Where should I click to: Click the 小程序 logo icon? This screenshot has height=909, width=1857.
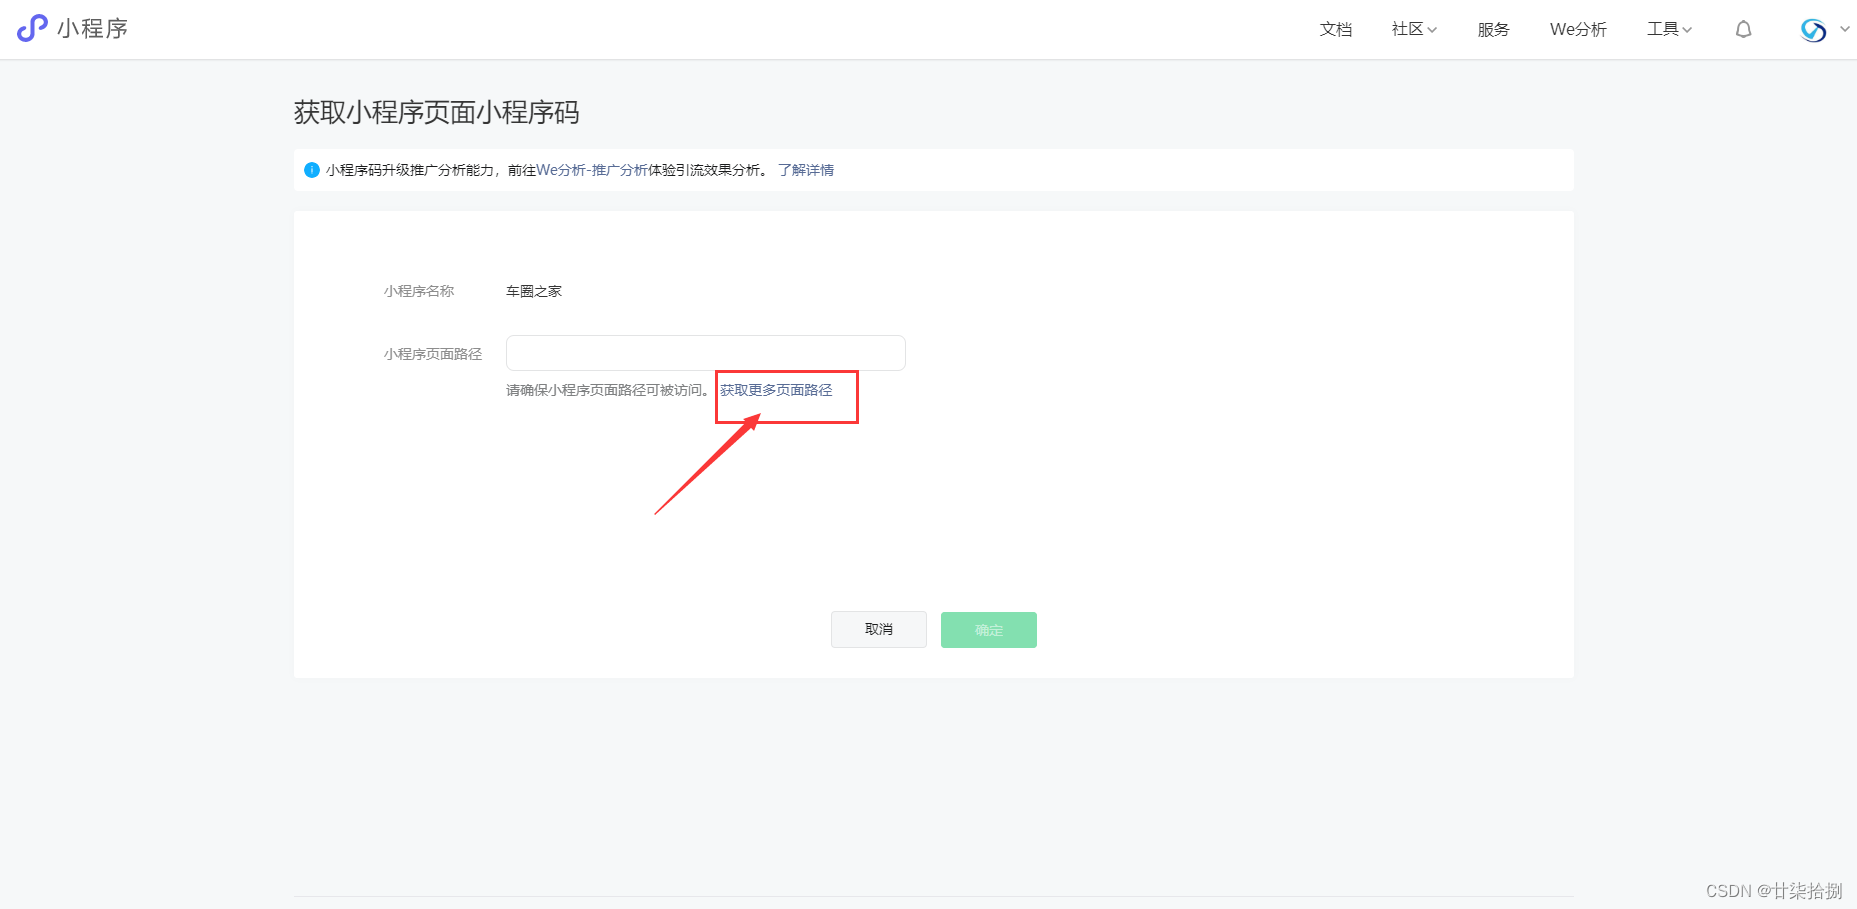click(32, 28)
